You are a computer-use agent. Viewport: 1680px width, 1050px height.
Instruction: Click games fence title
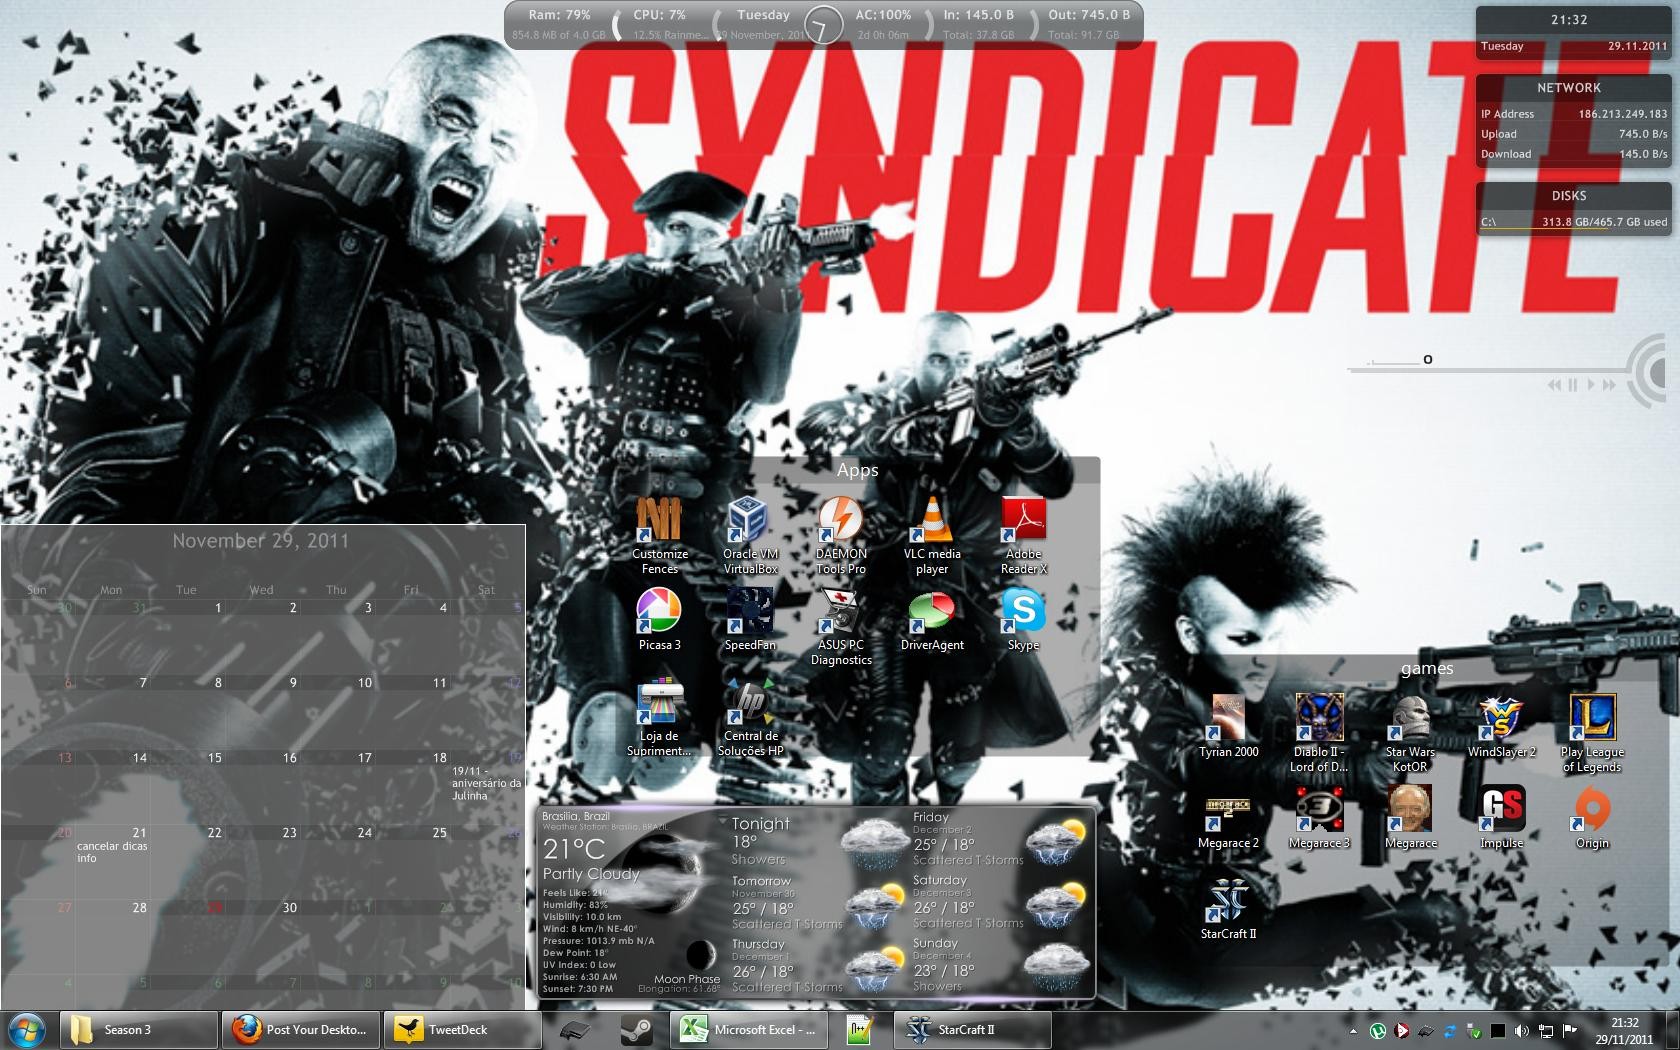[1427, 668]
